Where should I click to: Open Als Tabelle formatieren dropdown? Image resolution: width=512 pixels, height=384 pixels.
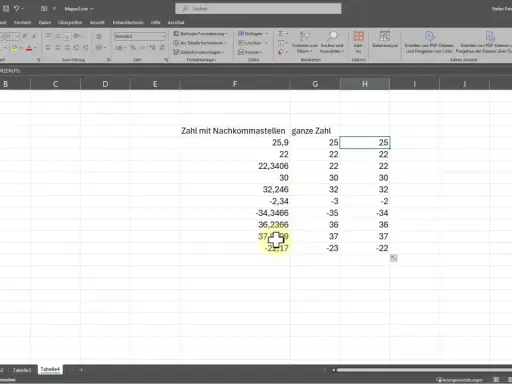[x=200, y=43]
